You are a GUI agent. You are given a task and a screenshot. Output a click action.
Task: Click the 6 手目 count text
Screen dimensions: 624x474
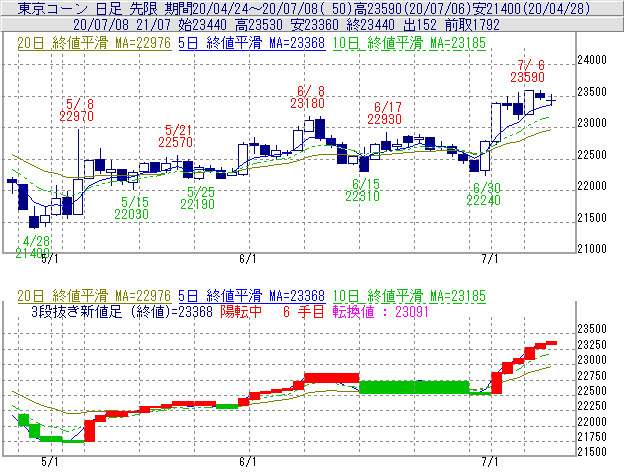tap(304, 312)
